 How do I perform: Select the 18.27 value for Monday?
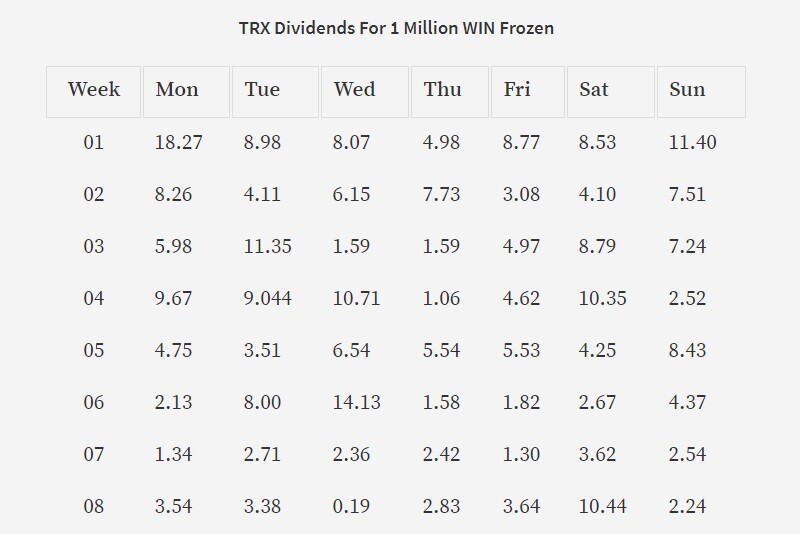pyautogui.click(x=179, y=142)
